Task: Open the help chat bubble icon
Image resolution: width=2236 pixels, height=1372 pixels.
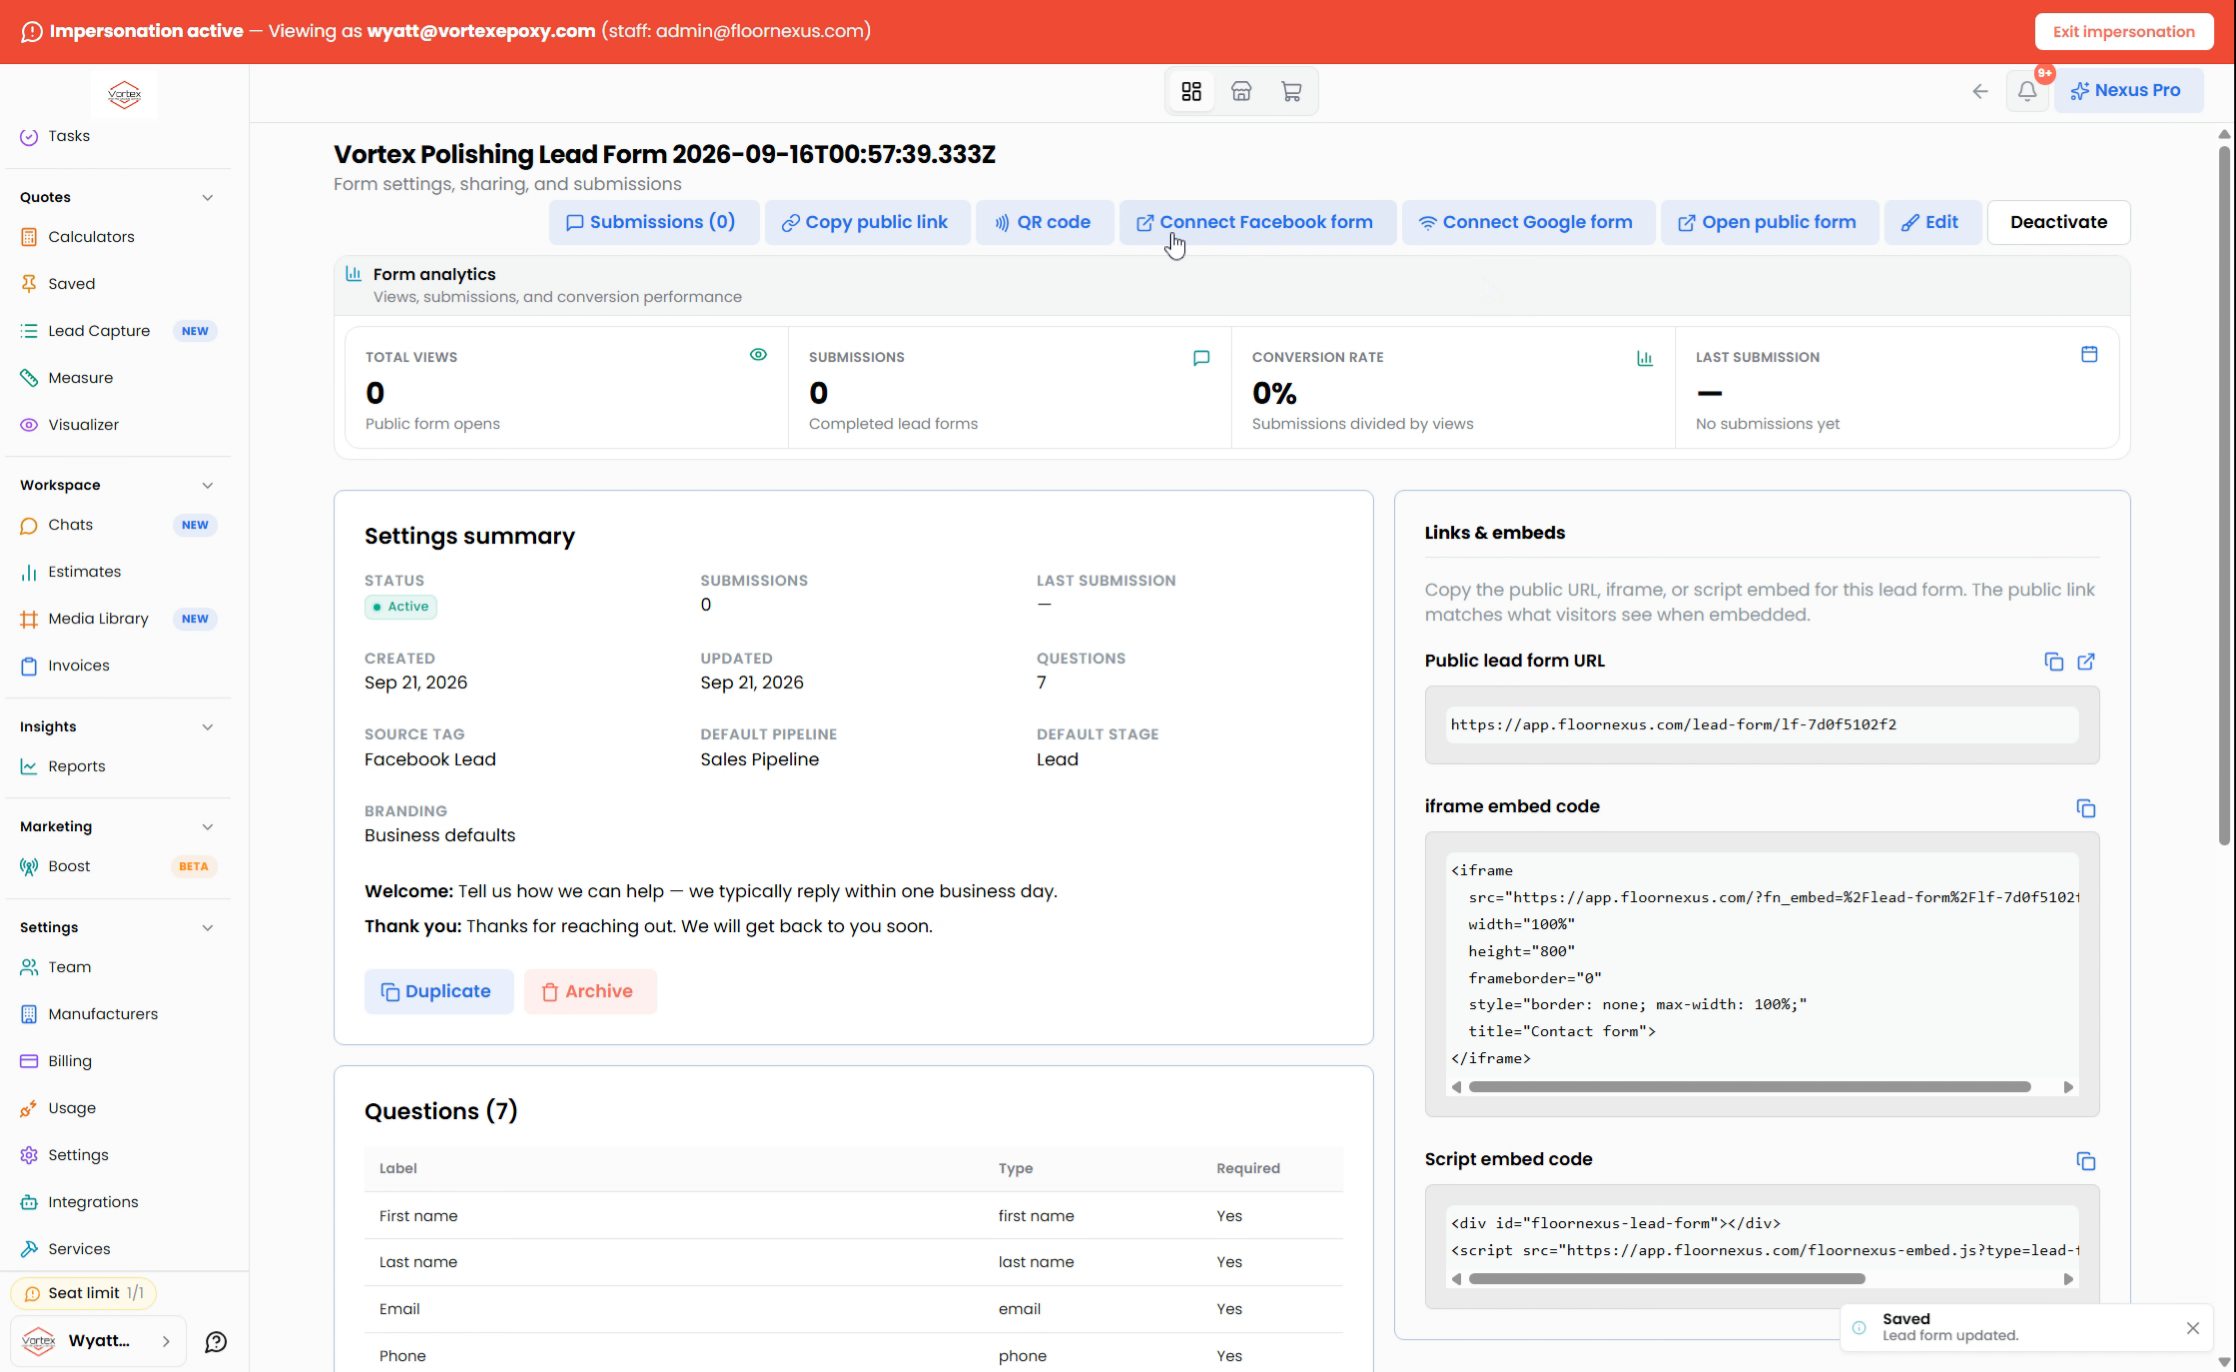Action: pyautogui.click(x=215, y=1341)
